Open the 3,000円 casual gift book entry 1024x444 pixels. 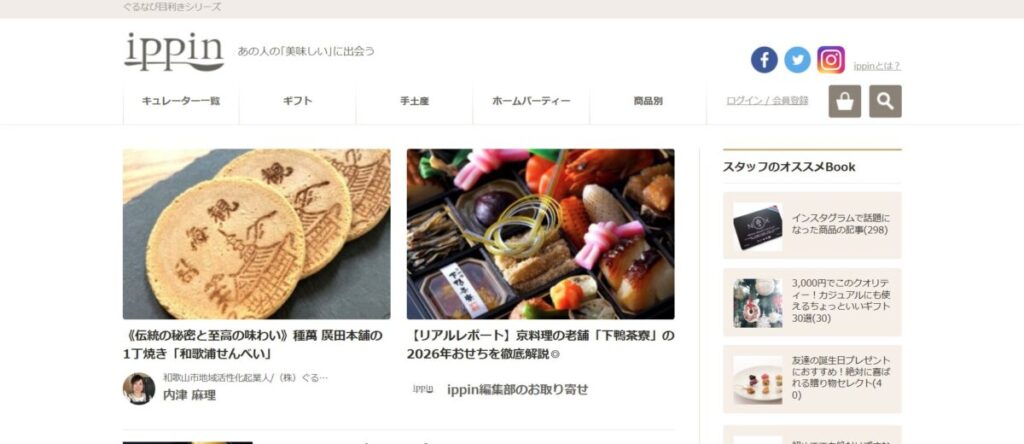click(x=812, y=302)
